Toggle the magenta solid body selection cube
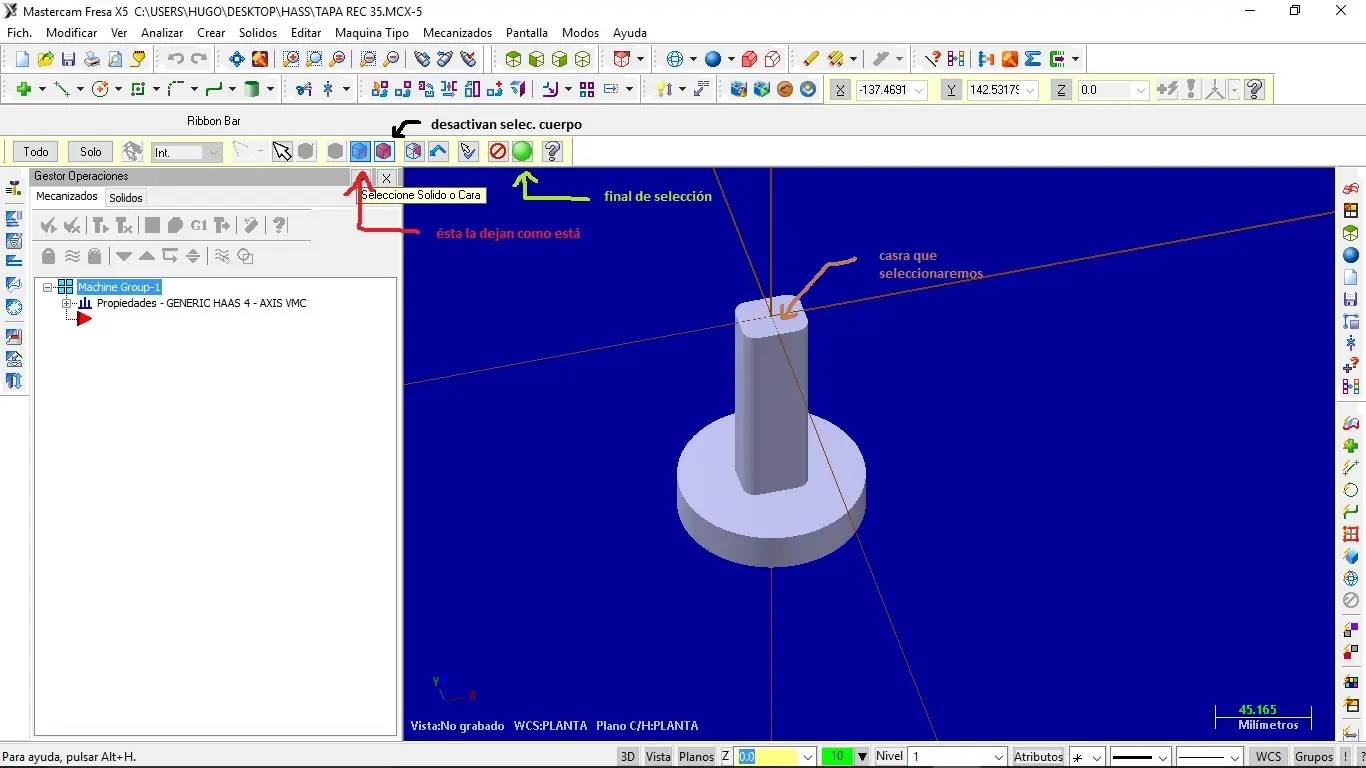Viewport: 1366px width, 768px height. (x=384, y=151)
